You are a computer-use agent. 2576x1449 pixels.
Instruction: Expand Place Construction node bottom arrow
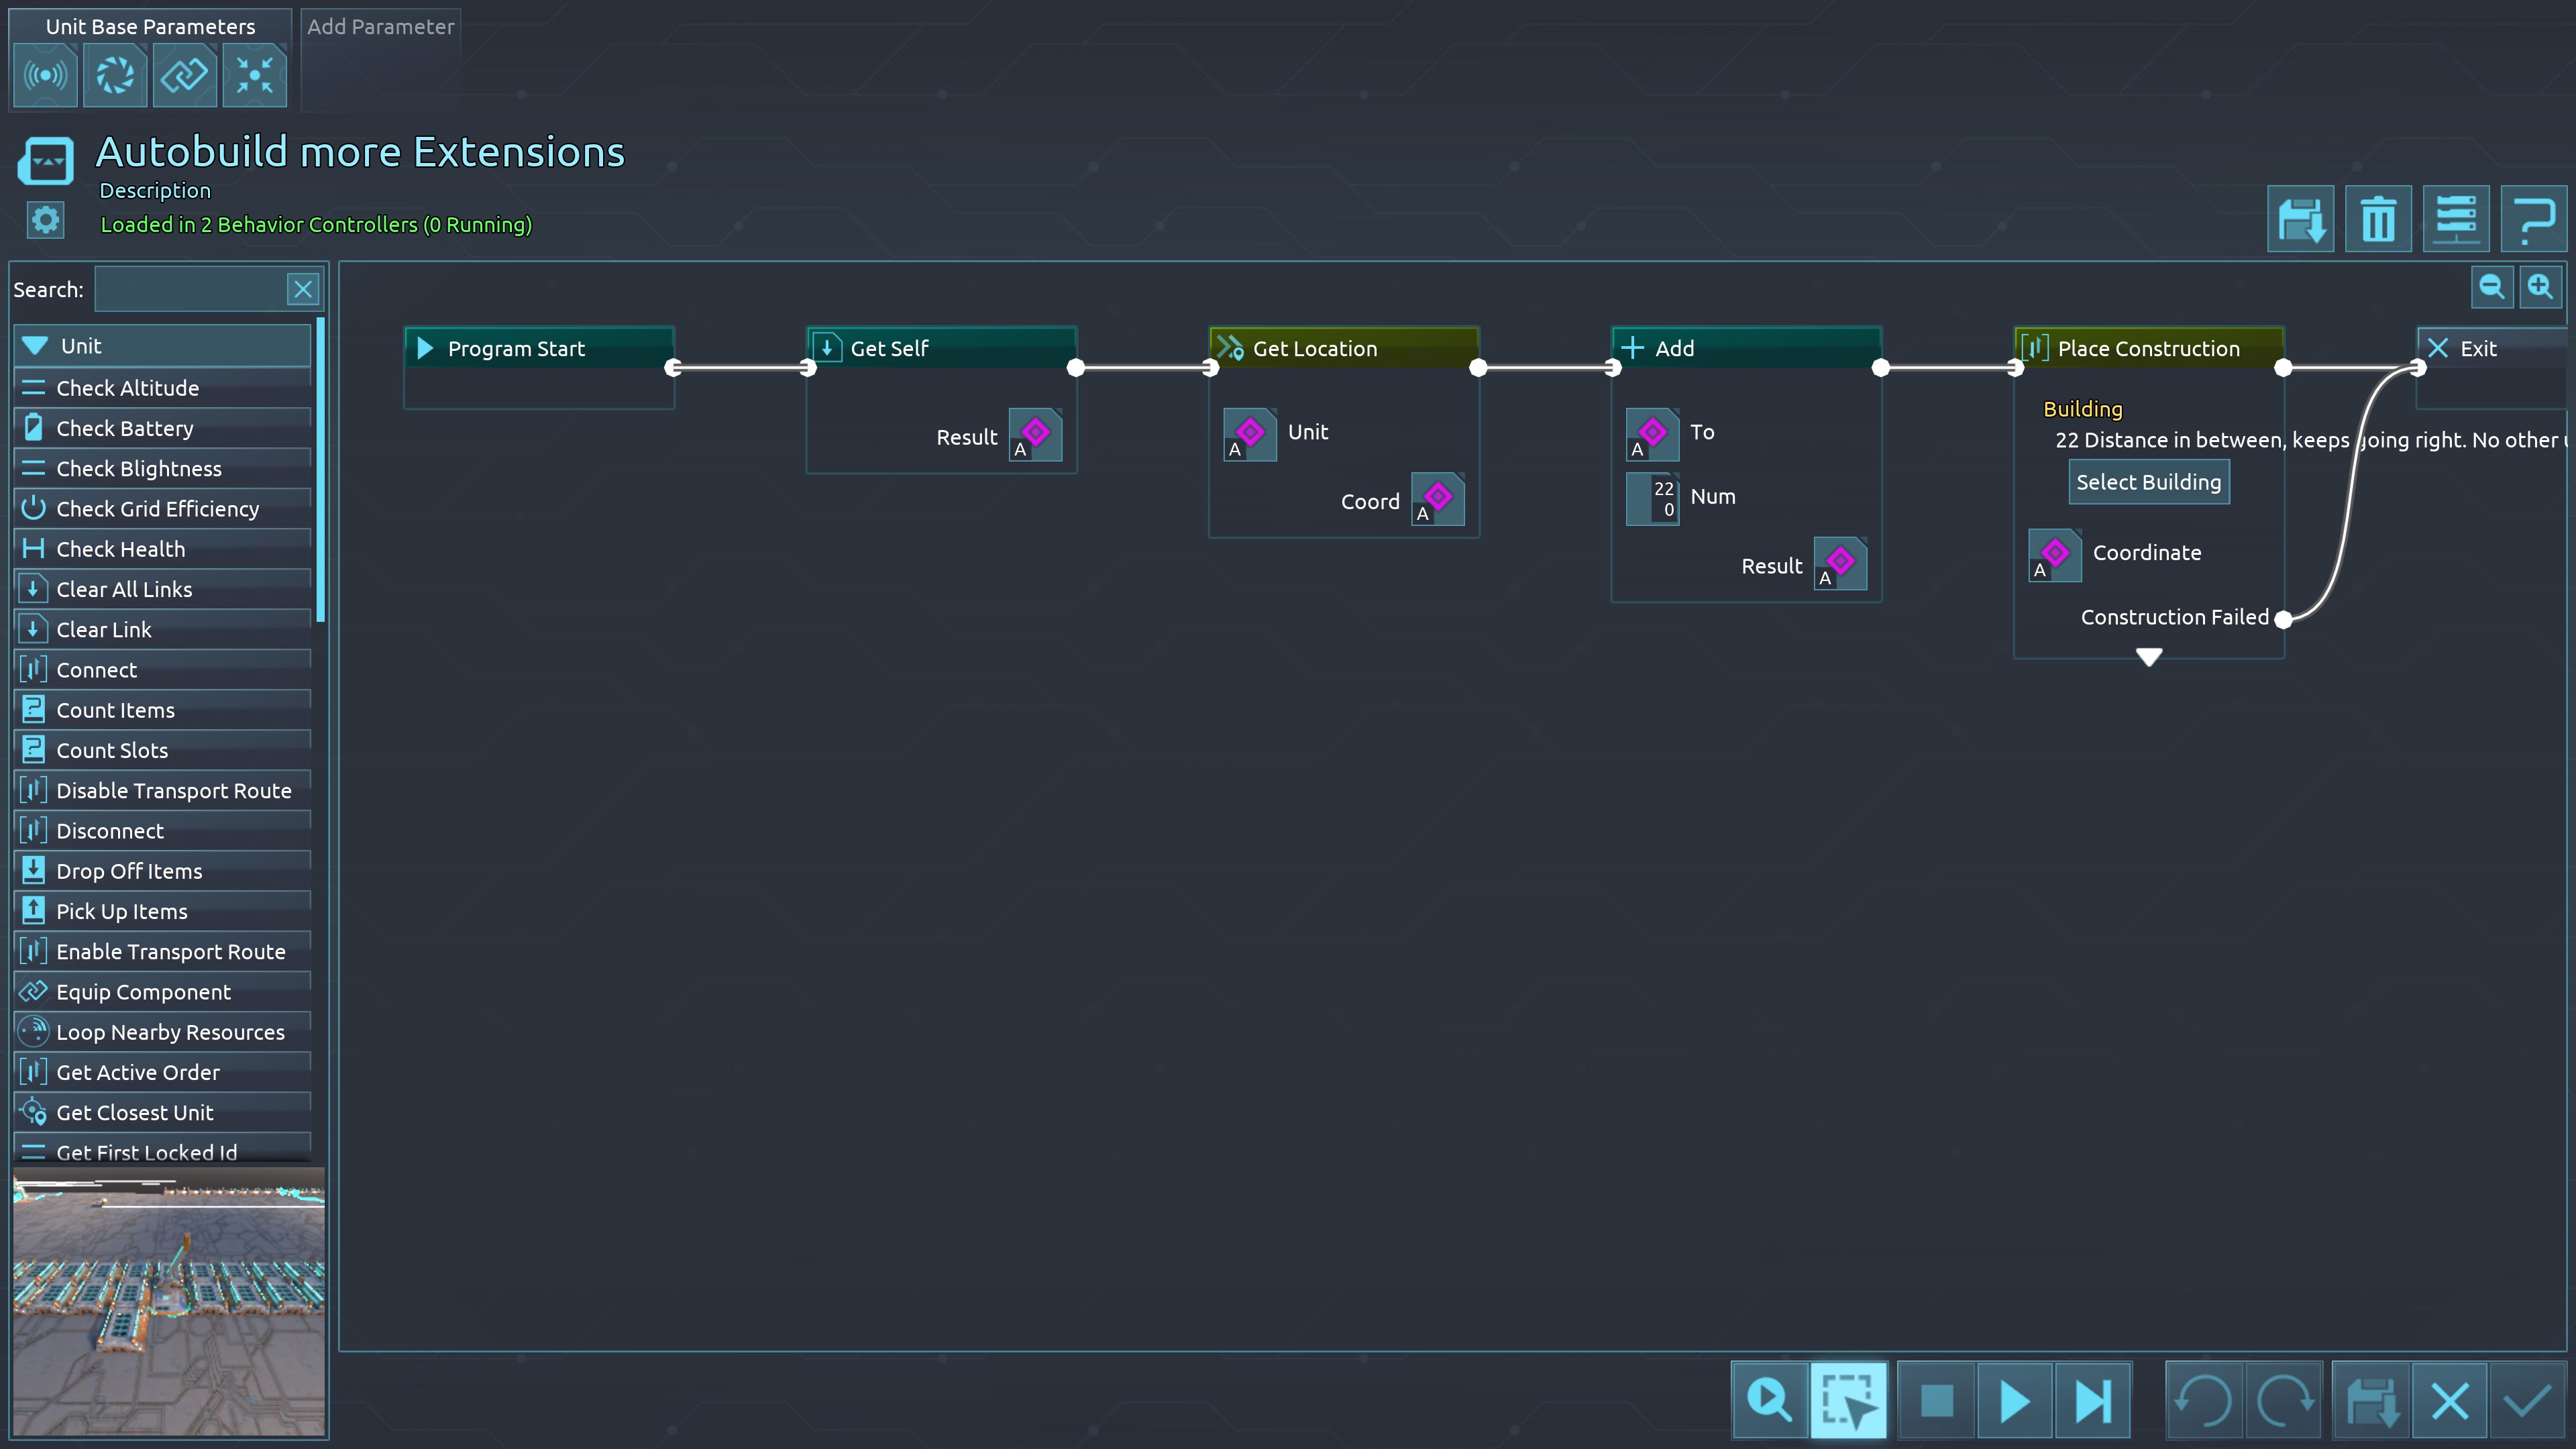pos(2149,656)
